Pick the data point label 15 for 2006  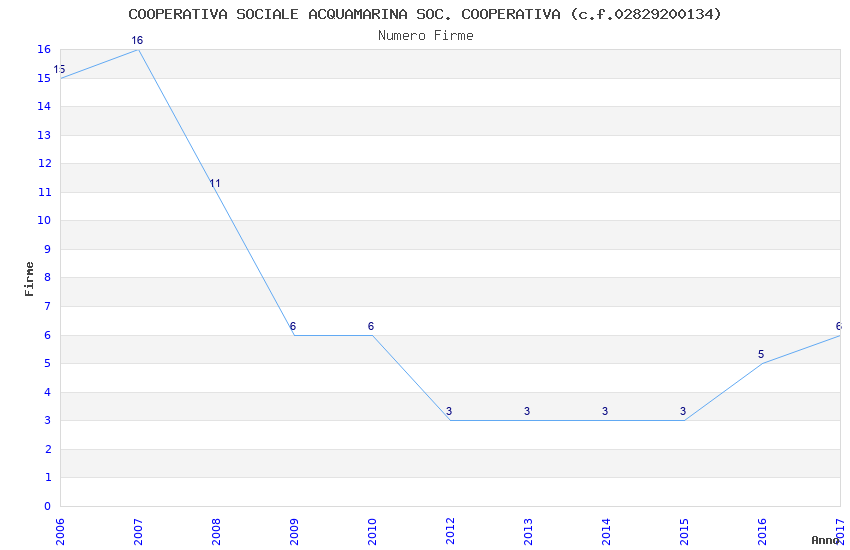coord(59,69)
